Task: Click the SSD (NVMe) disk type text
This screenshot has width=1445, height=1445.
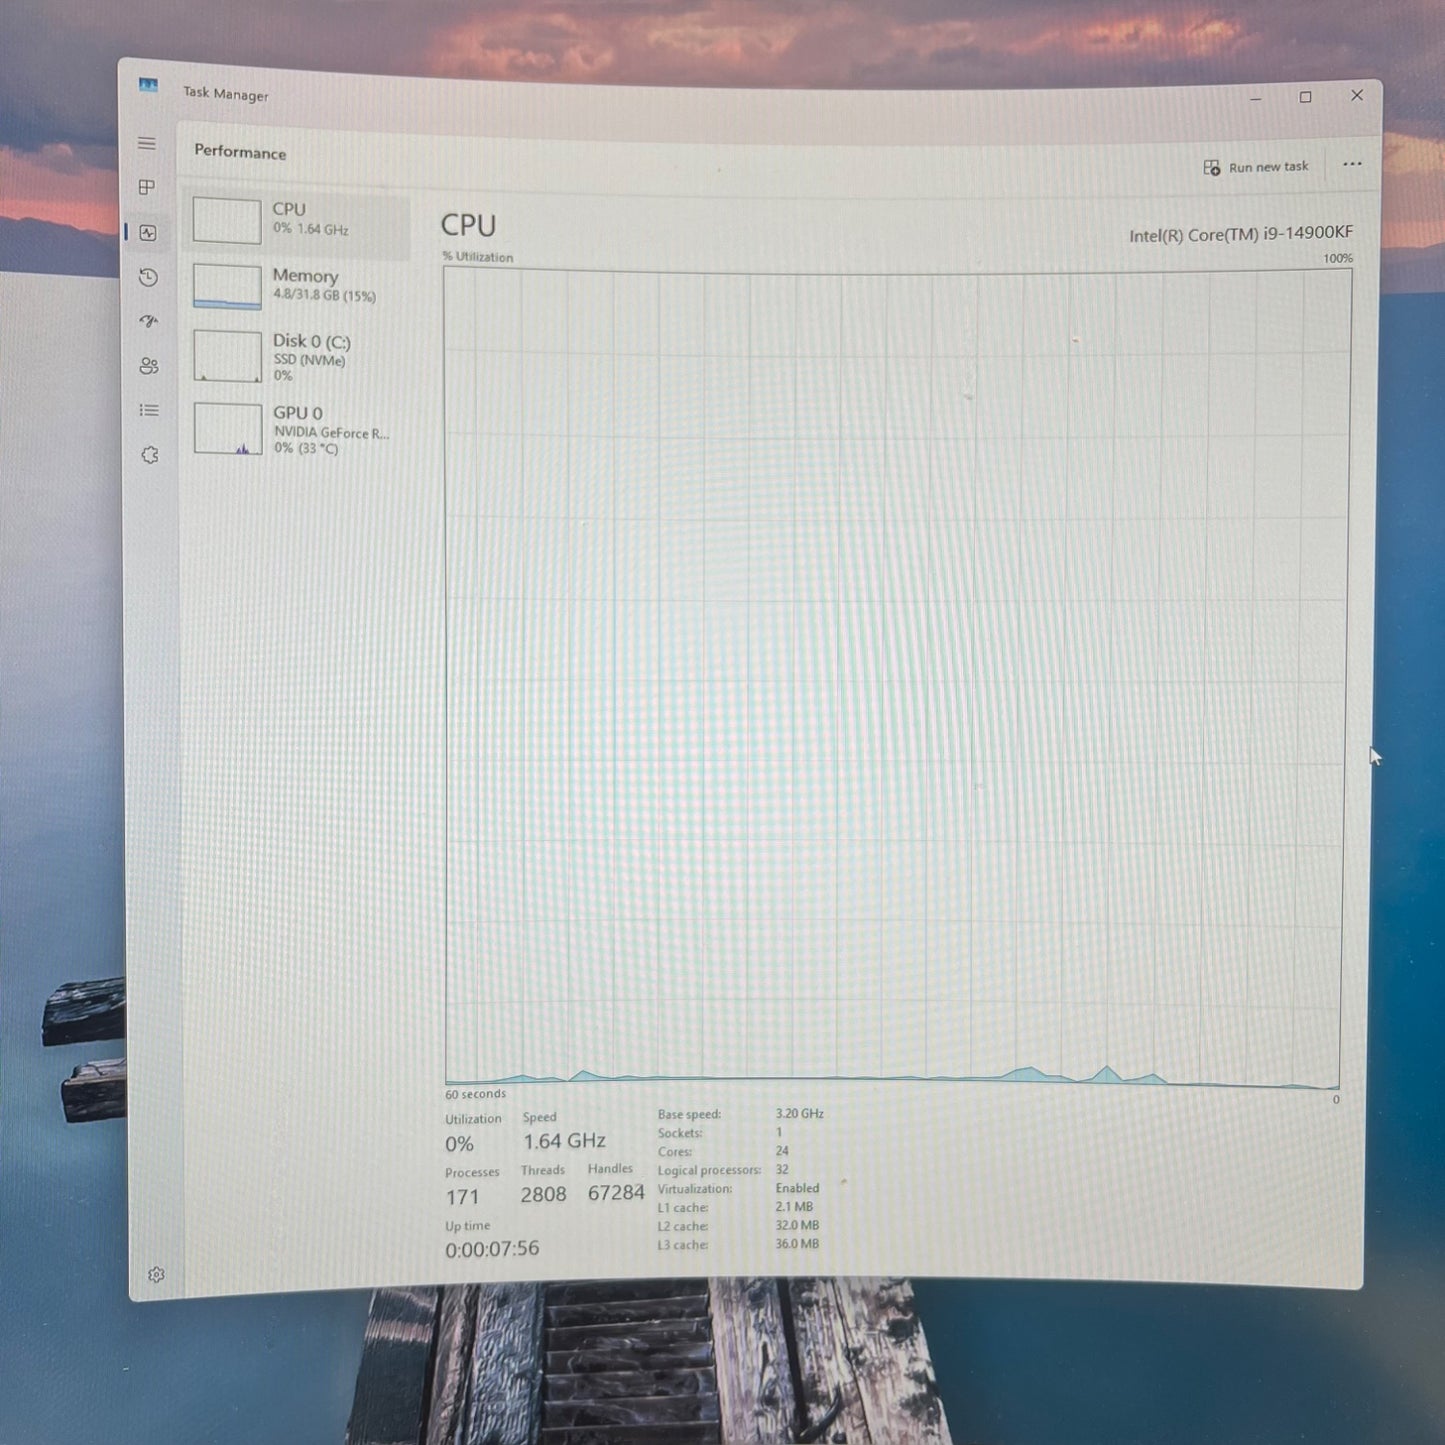Action: pyautogui.click(x=309, y=360)
